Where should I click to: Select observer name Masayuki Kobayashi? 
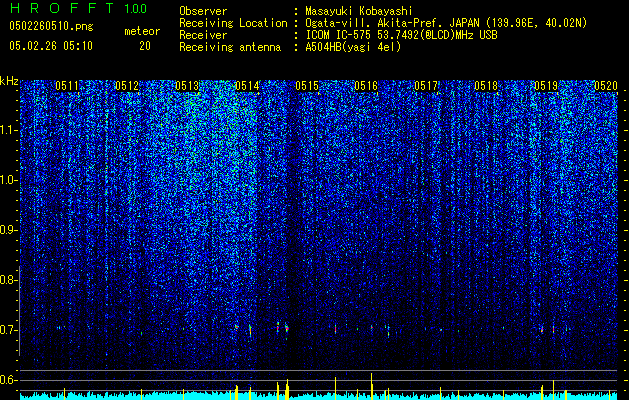pyautogui.click(x=359, y=11)
